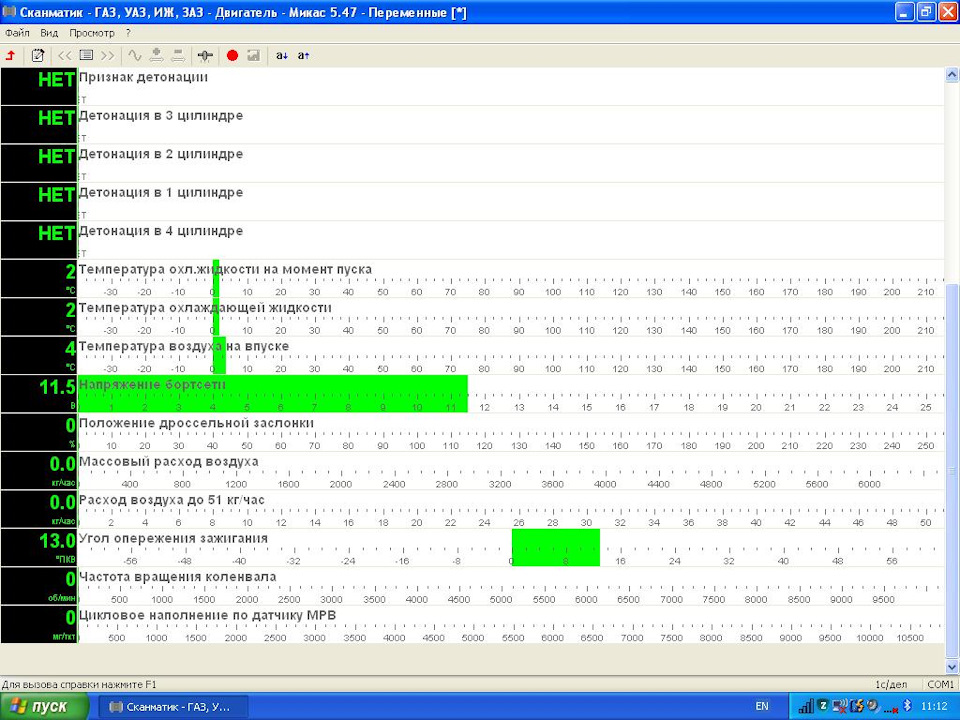Click the 'Угол опережения зажигания' green bar
Viewport: 960px width, 720px height.
coord(556,547)
